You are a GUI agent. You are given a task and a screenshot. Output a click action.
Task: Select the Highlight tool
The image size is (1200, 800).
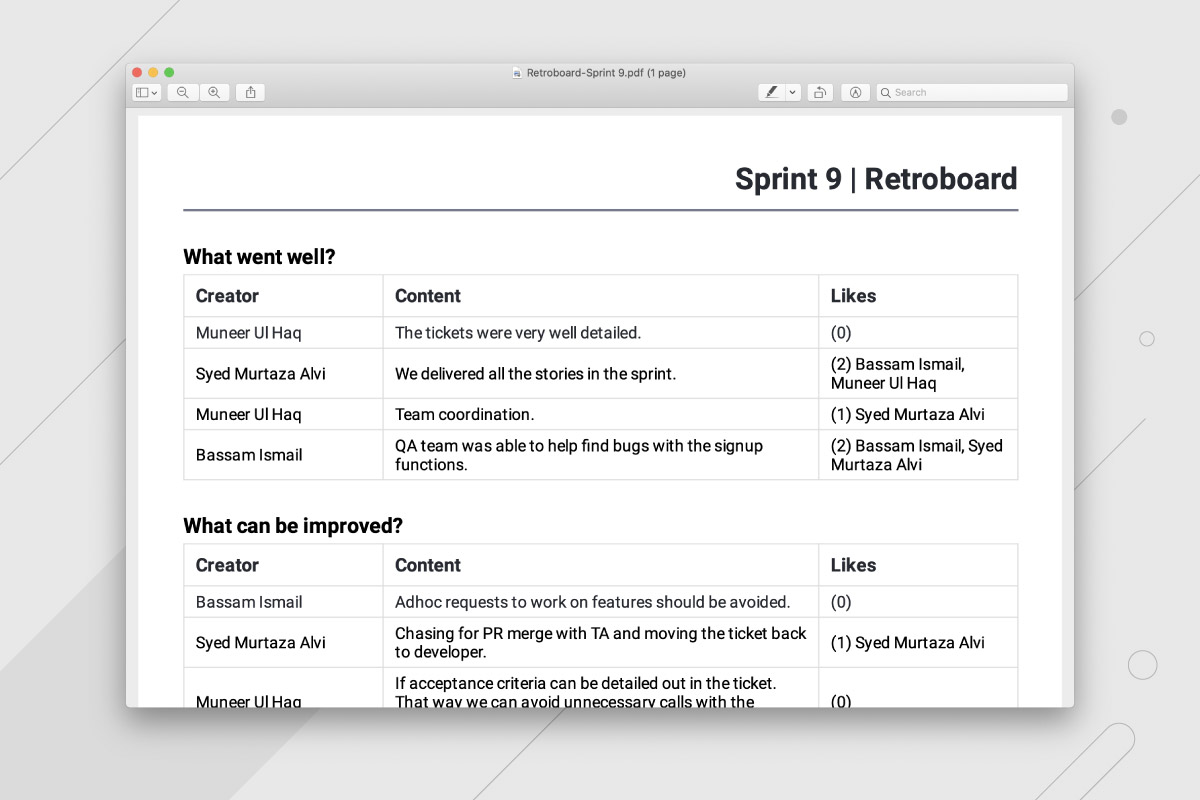pyautogui.click(x=772, y=92)
